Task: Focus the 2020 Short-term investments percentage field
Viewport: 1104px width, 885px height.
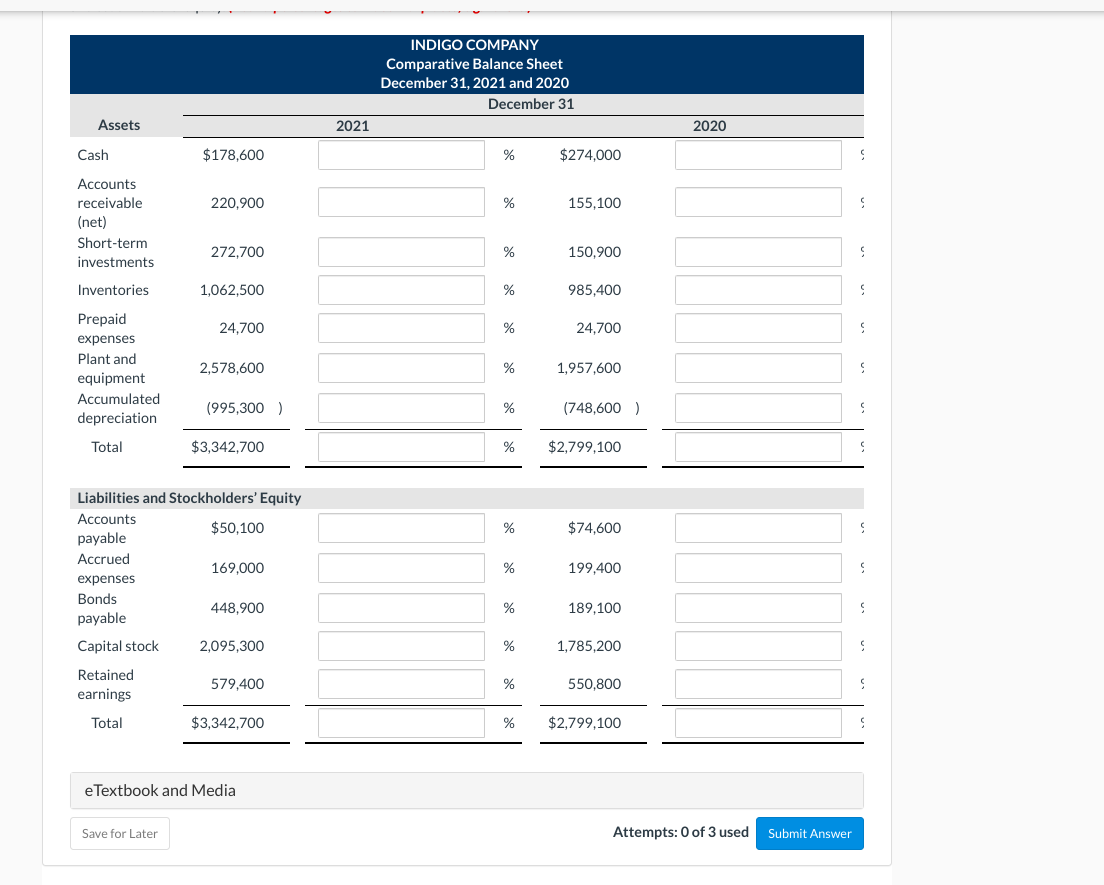Action: point(758,252)
